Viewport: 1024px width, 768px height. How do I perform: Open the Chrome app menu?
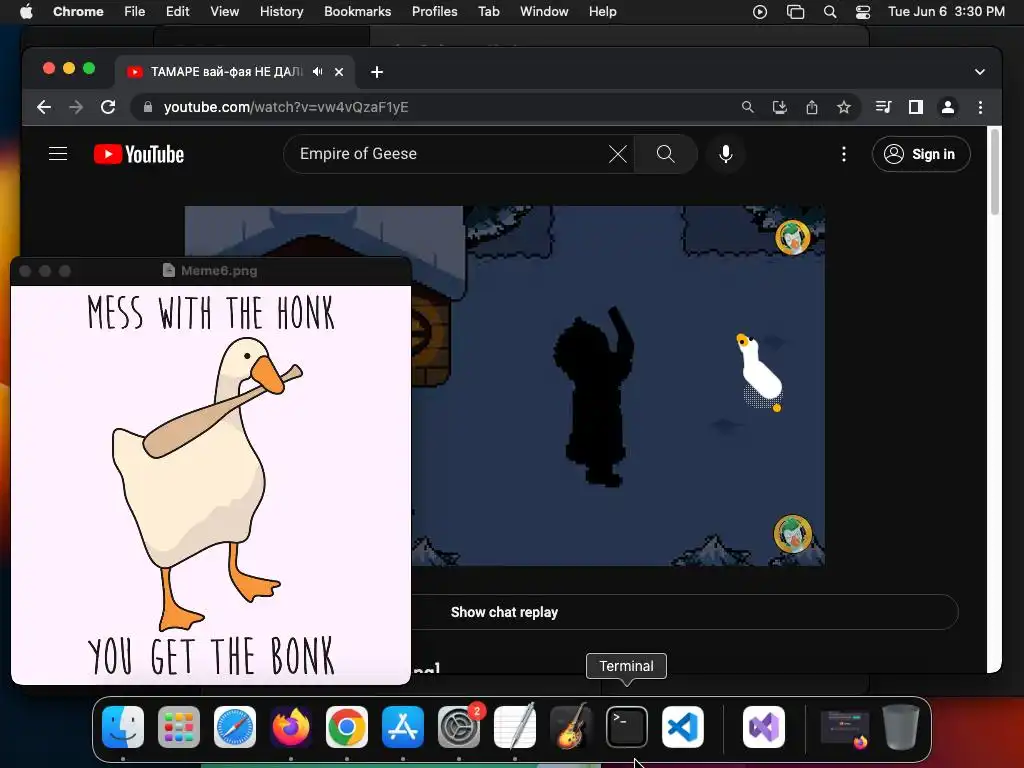click(x=78, y=12)
